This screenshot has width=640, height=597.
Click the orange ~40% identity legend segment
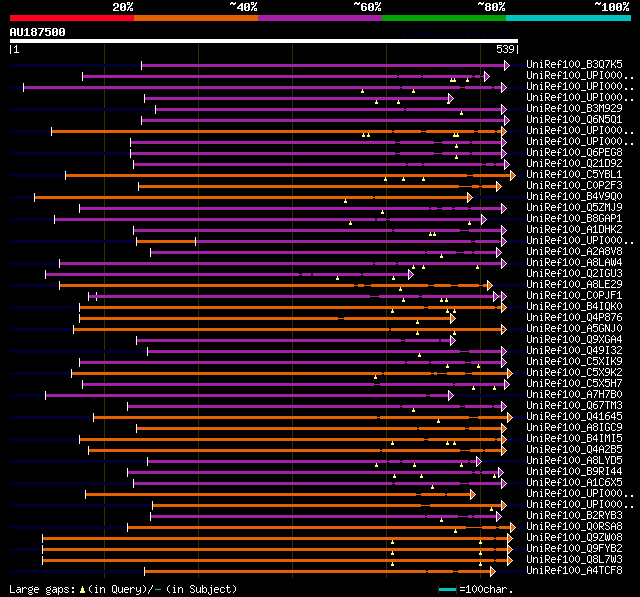point(196,18)
